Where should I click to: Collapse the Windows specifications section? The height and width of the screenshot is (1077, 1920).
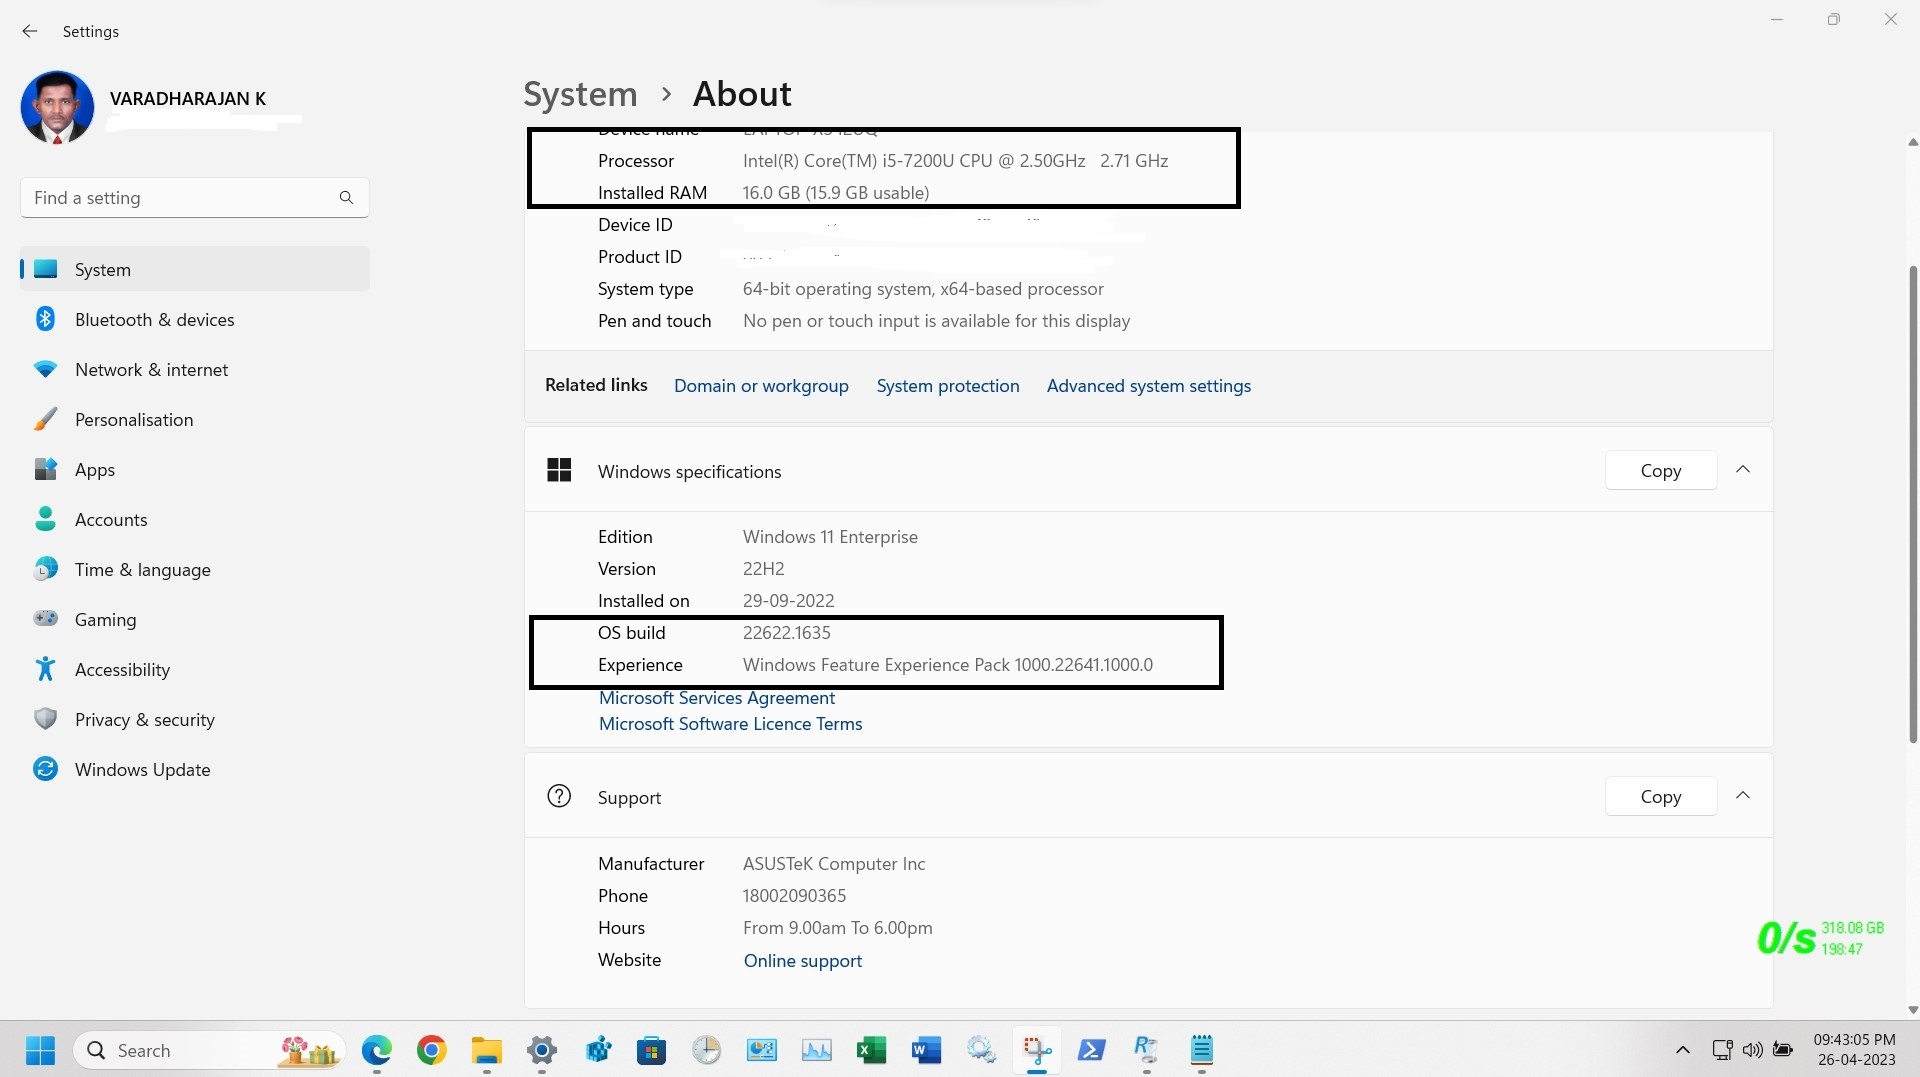click(1743, 470)
